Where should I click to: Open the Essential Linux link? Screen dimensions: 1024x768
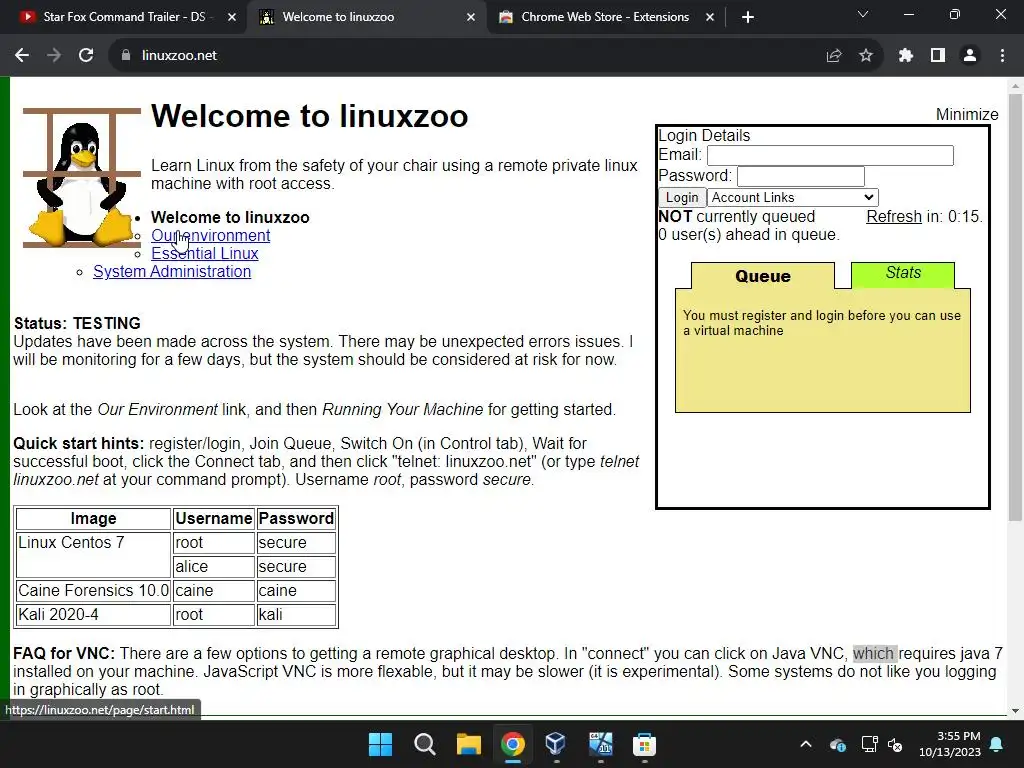click(x=204, y=253)
